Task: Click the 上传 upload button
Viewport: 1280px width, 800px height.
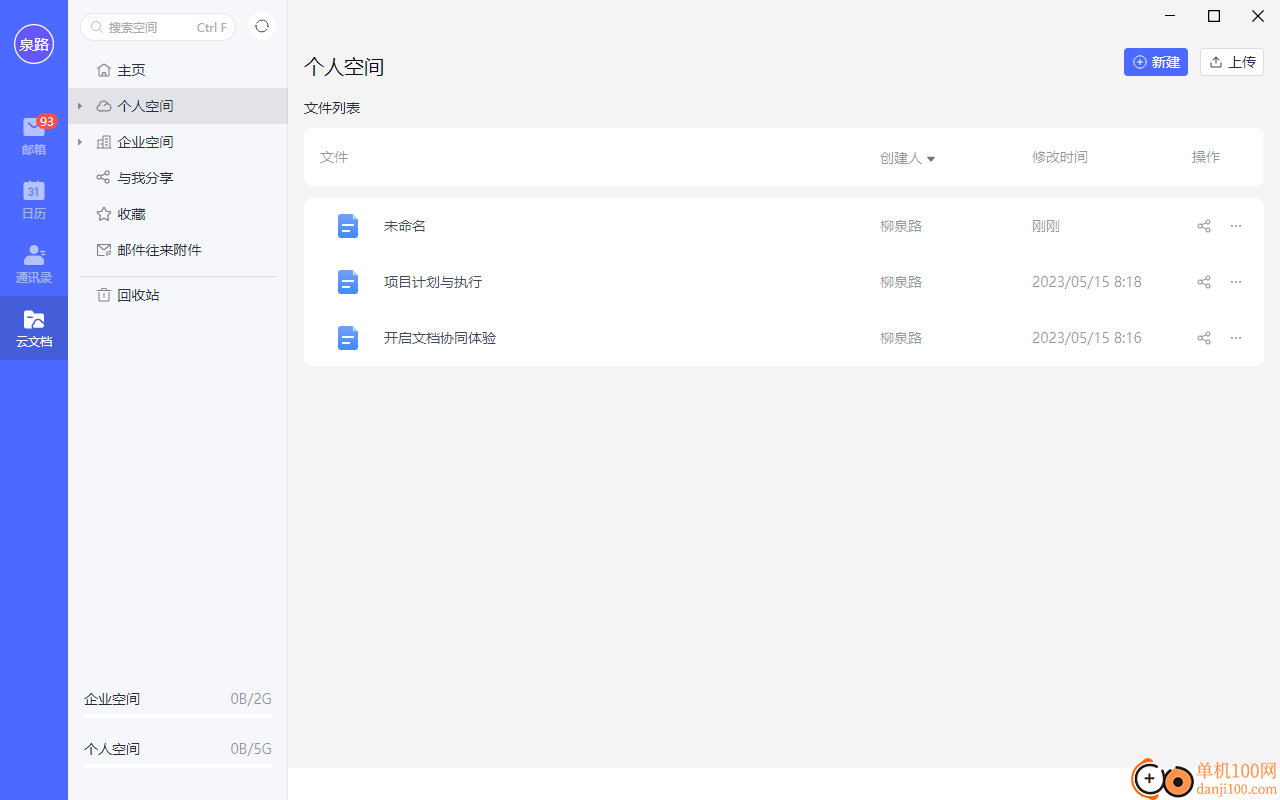Action: [1232, 62]
